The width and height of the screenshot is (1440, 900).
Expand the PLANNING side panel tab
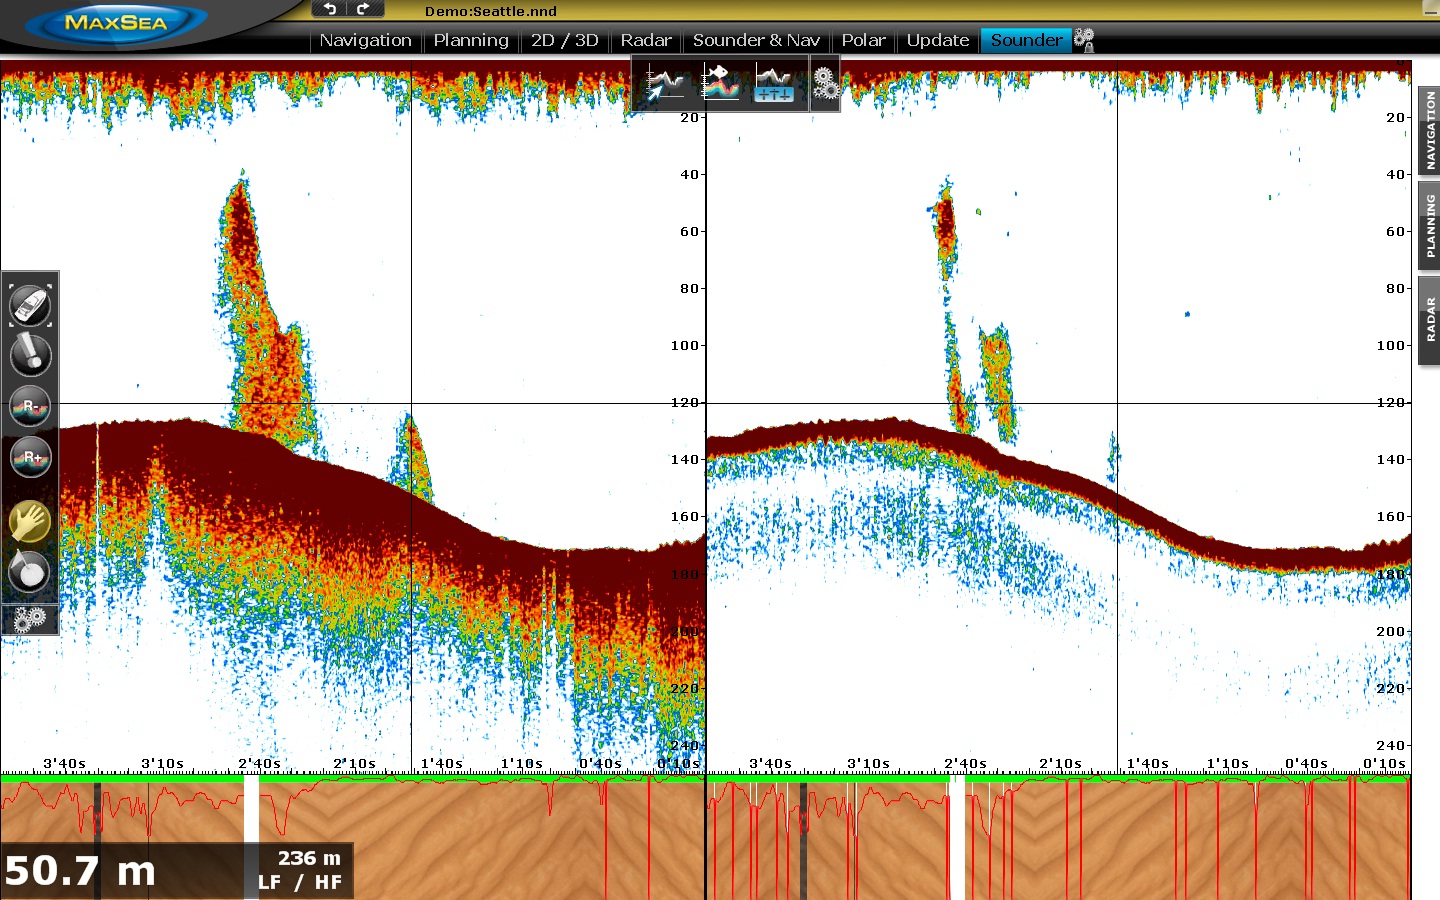coord(1430,227)
